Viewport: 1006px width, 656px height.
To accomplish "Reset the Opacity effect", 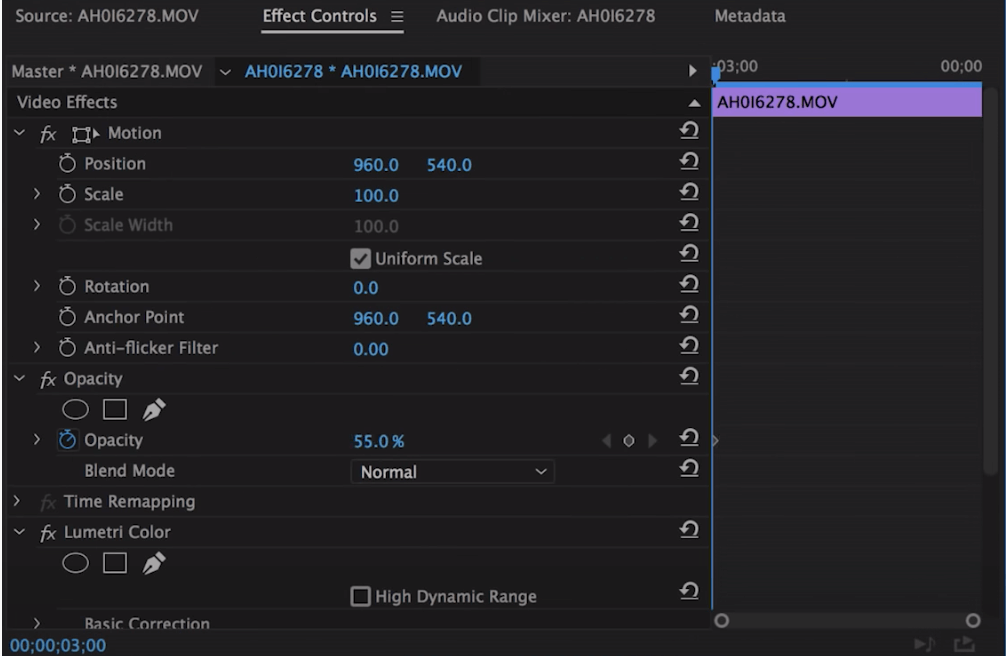I will point(689,377).
